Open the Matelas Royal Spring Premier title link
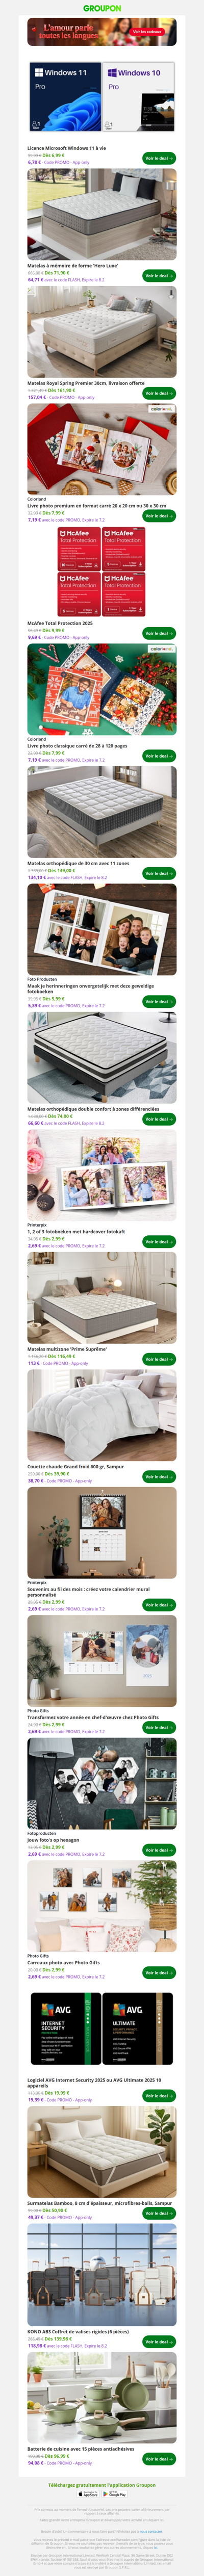The width and height of the screenshot is (204, 2576). click(86, 383)
